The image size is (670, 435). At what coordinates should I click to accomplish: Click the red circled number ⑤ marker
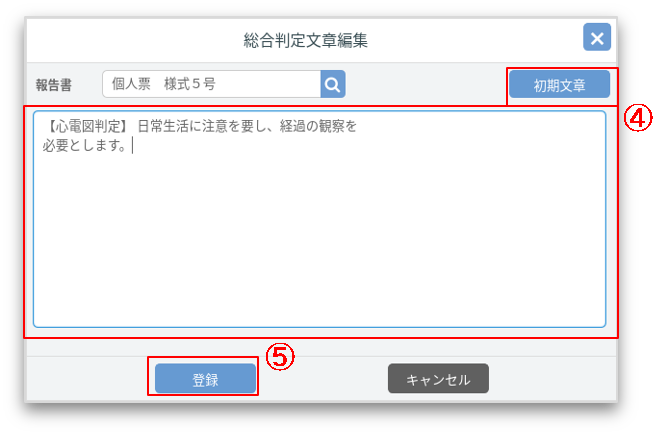click(x=280, y=357)
